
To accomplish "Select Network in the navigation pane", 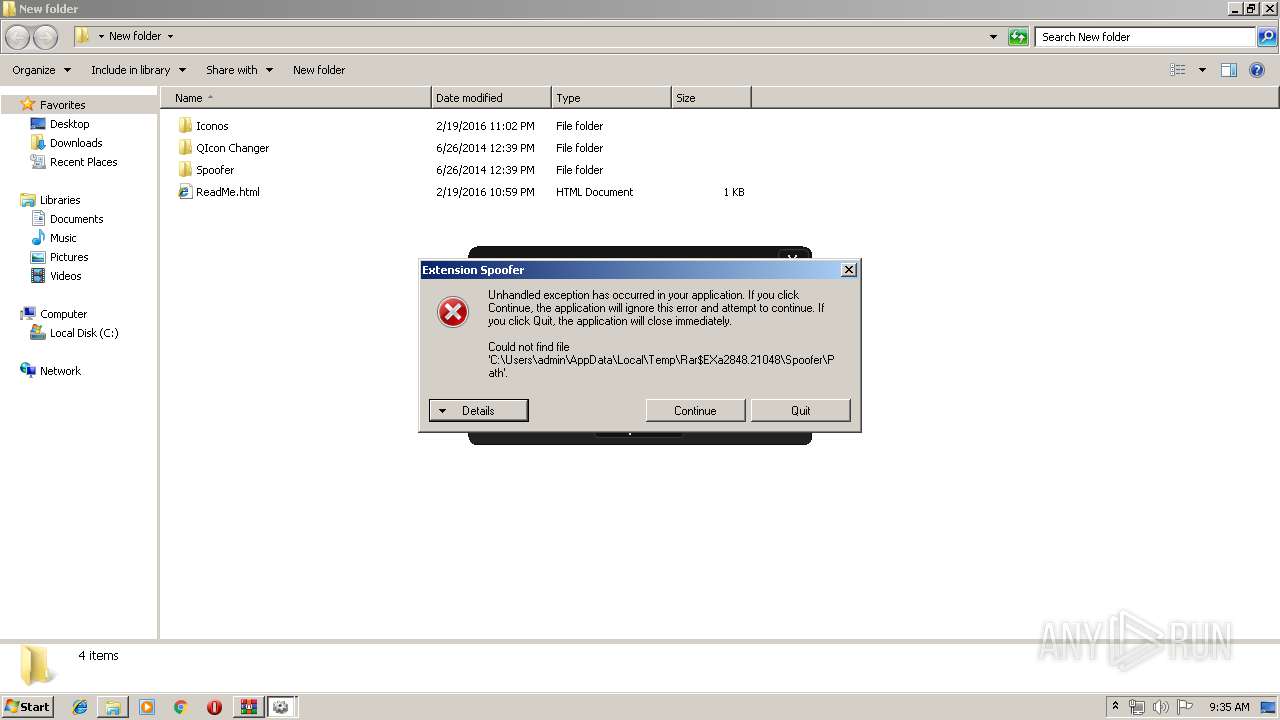I will (60, 371).
